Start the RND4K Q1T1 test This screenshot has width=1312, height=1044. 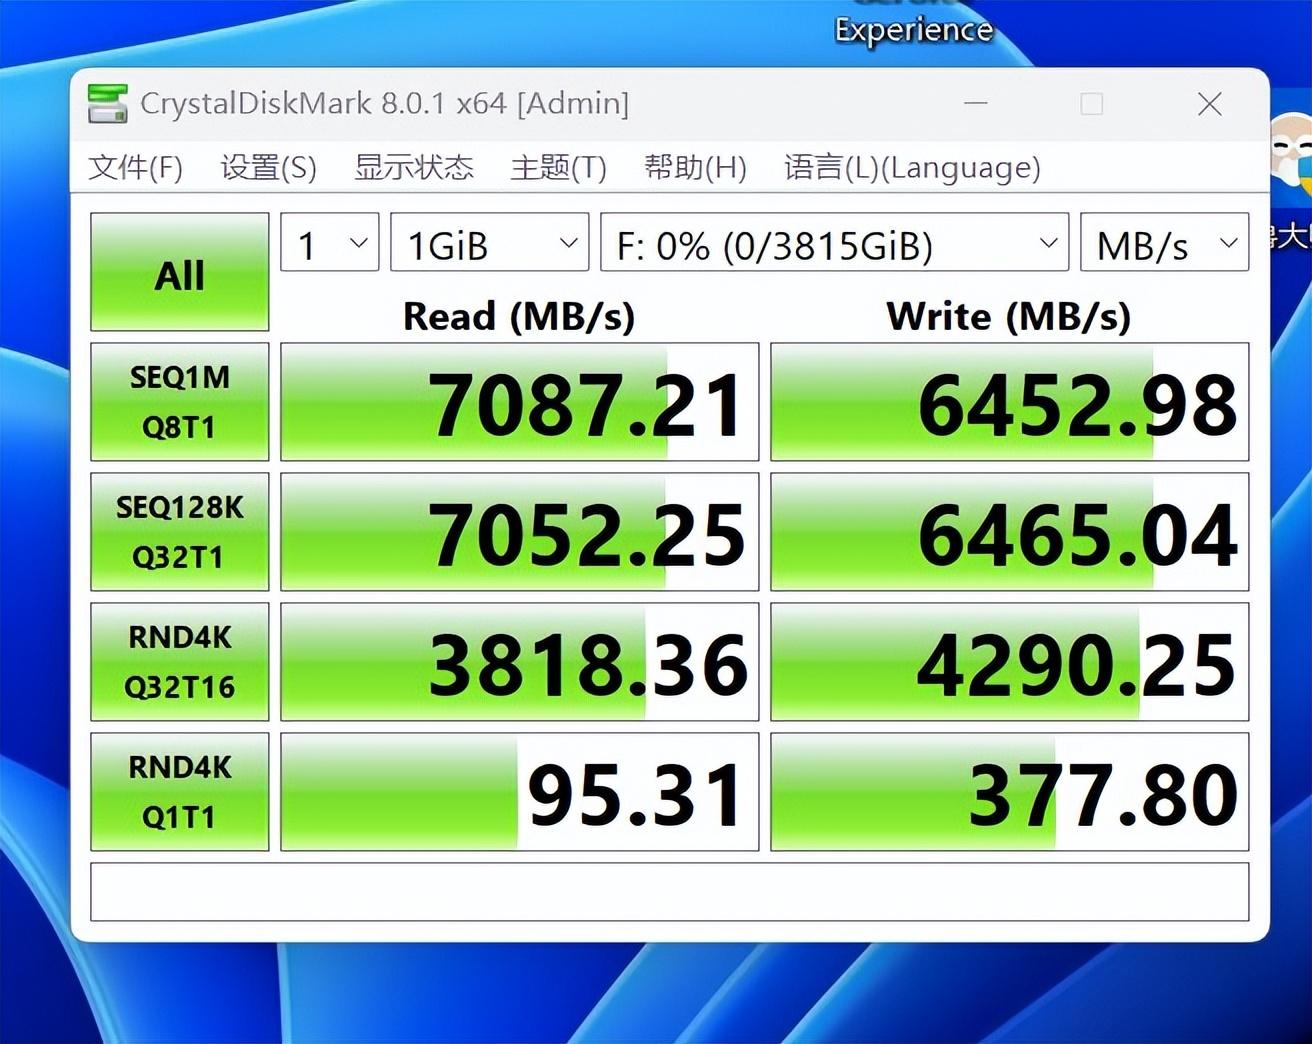click(x=180, y=792)
